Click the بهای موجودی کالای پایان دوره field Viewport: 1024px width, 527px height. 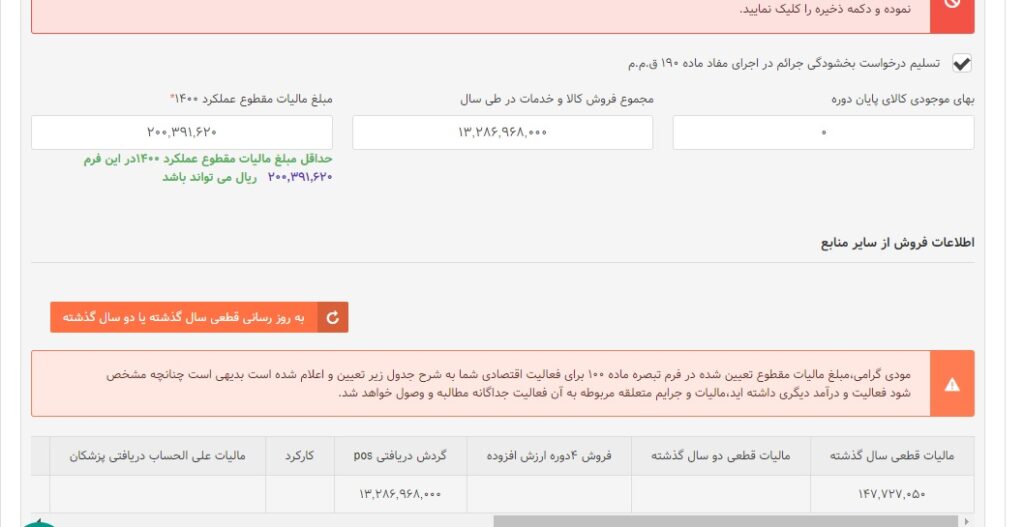[823, 132]
